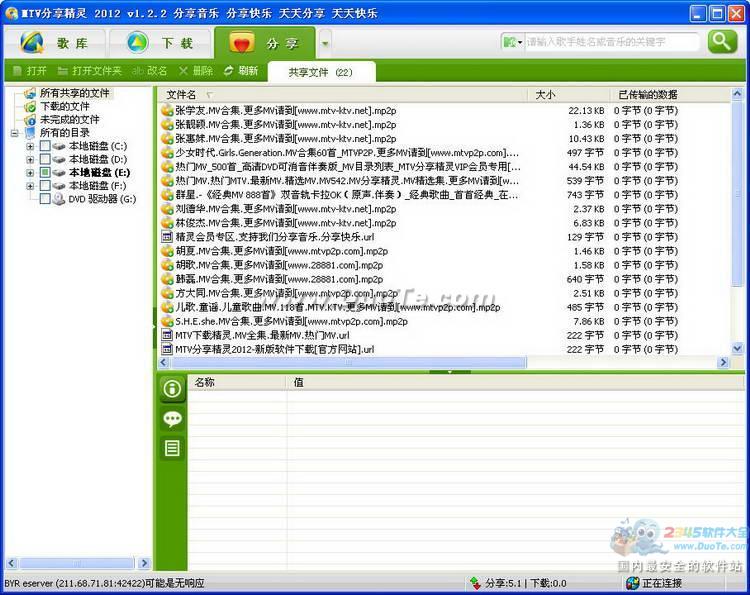This screenshot has width=750, height=595.
Task: Click file list horizontal scrollbar thumb
Action: 349,363
